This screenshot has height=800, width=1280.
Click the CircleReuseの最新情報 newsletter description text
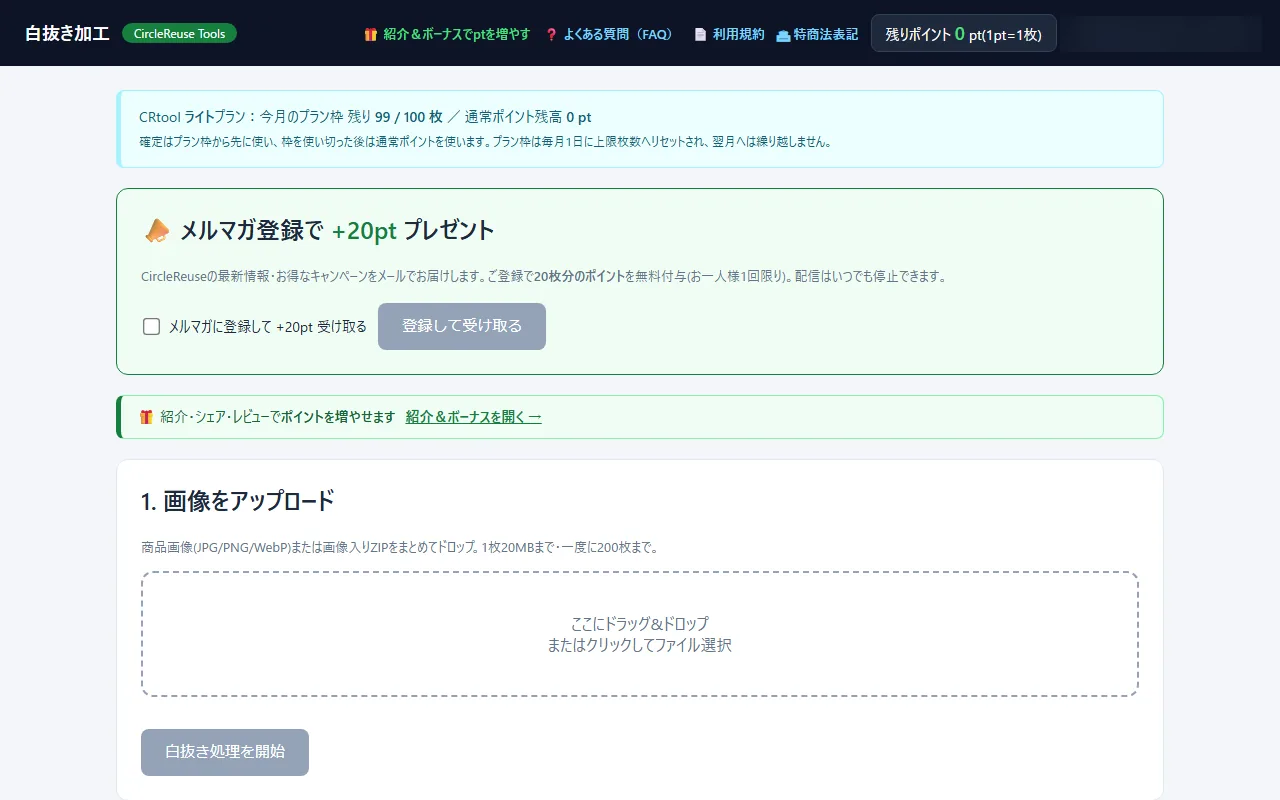tap(544, 276)
